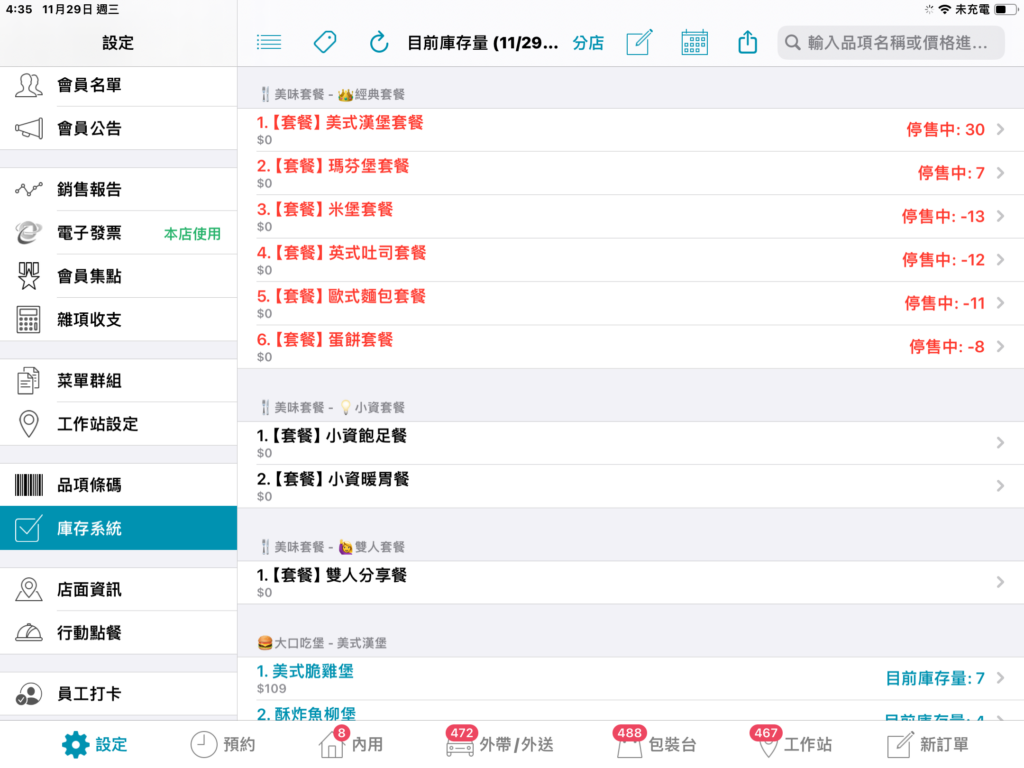Refresh the current inventory list

pos(379,43)
